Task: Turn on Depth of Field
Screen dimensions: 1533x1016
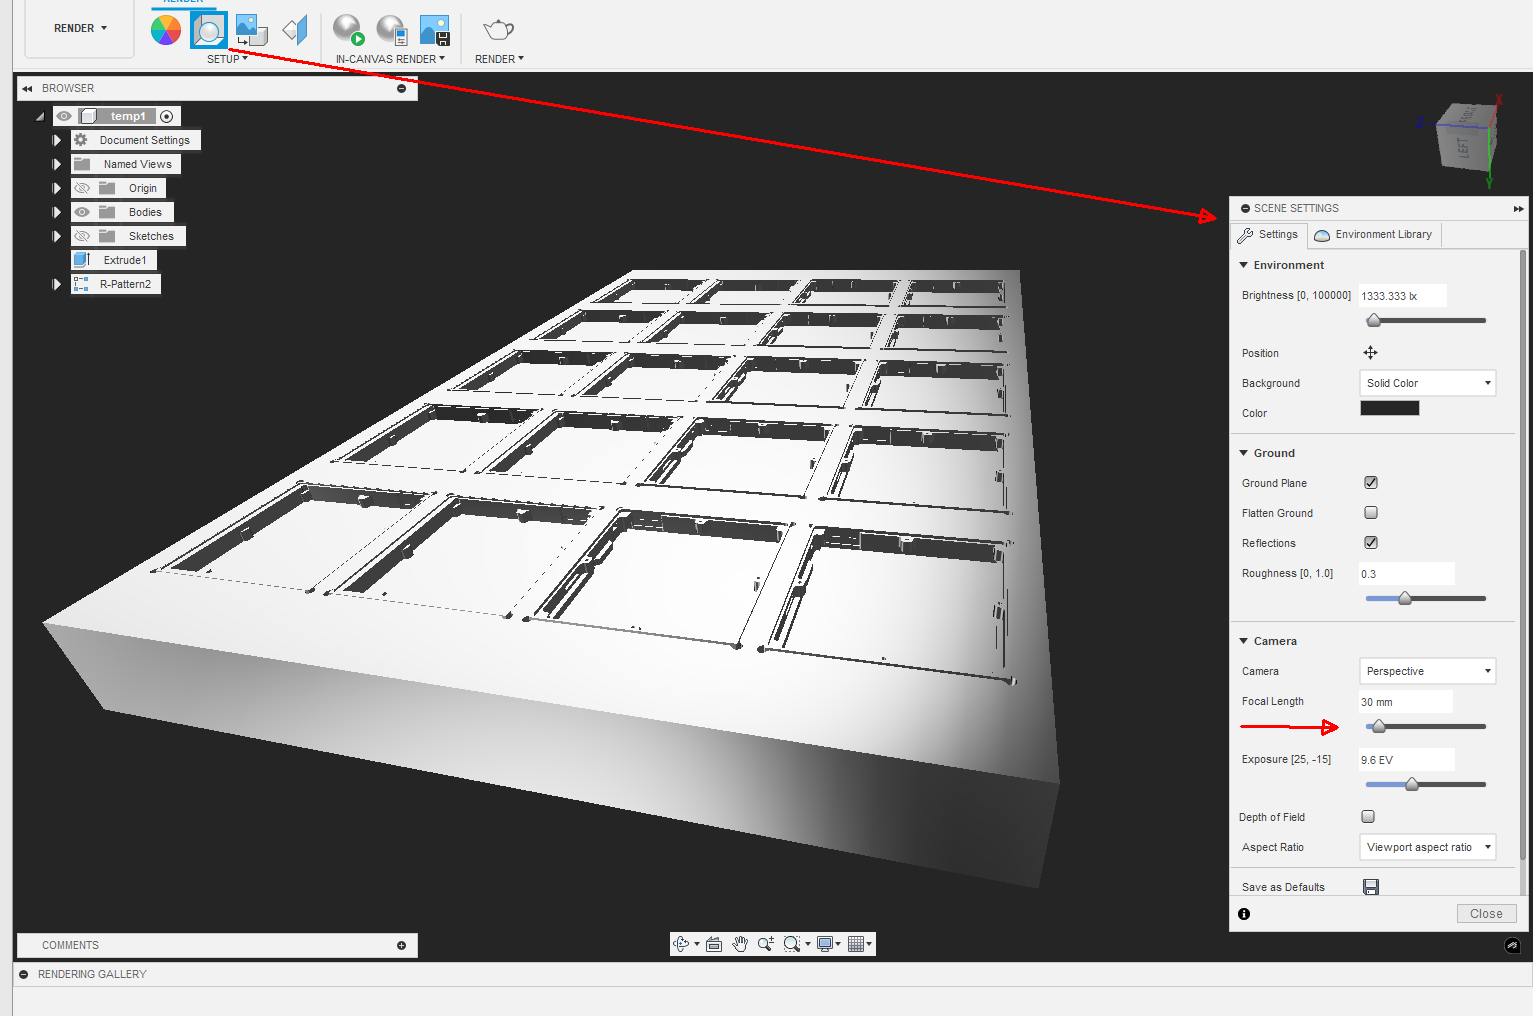Action: click(x=1367, y=816)
